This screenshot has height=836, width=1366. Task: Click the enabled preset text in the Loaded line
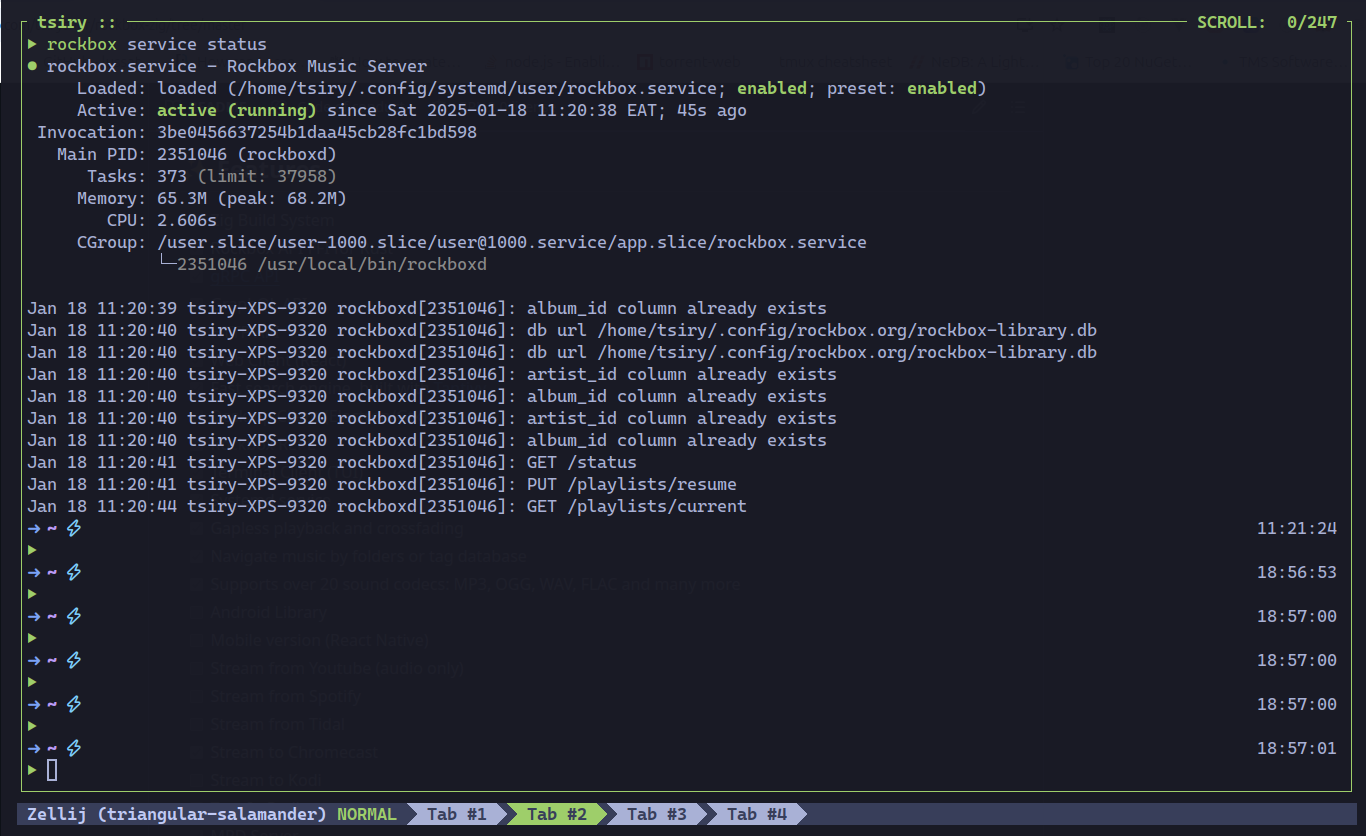coord(941,88)
